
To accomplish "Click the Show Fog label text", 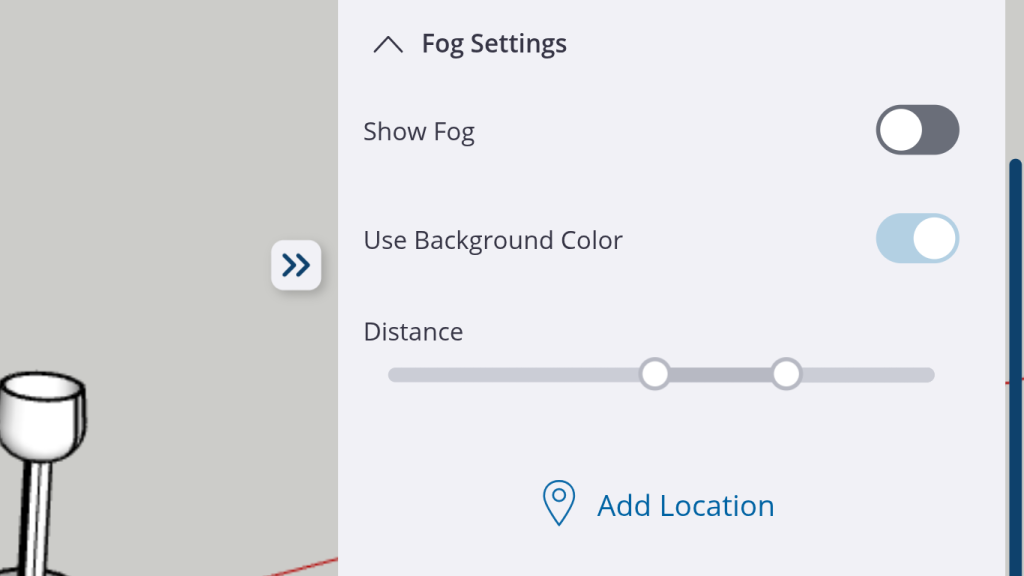I will [x=418, y=132].
